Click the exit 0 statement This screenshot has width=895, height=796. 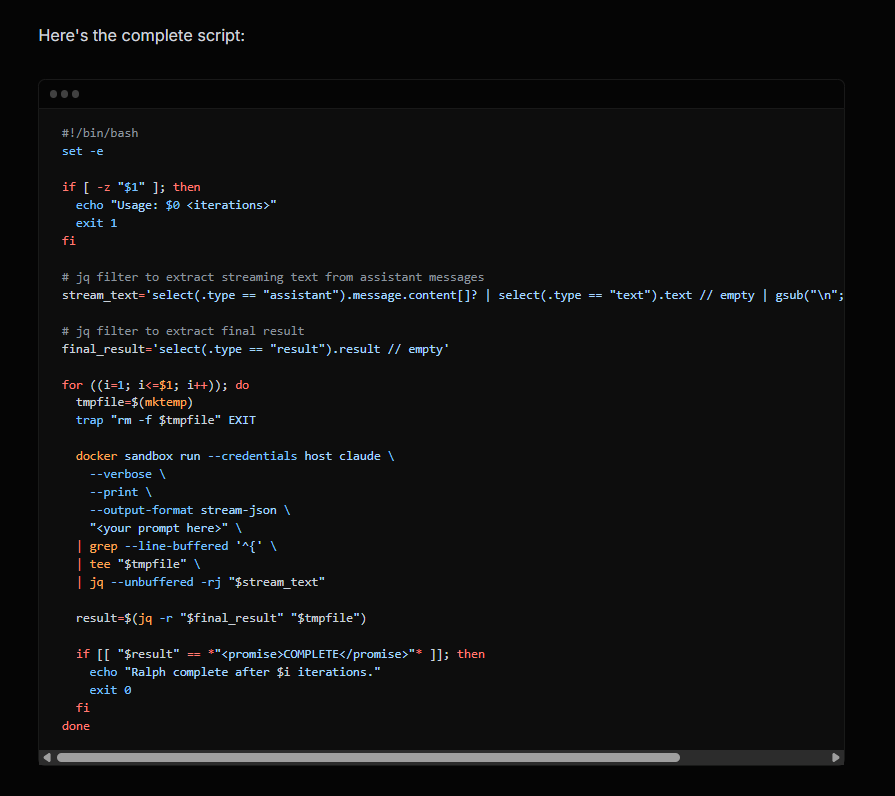110,689
